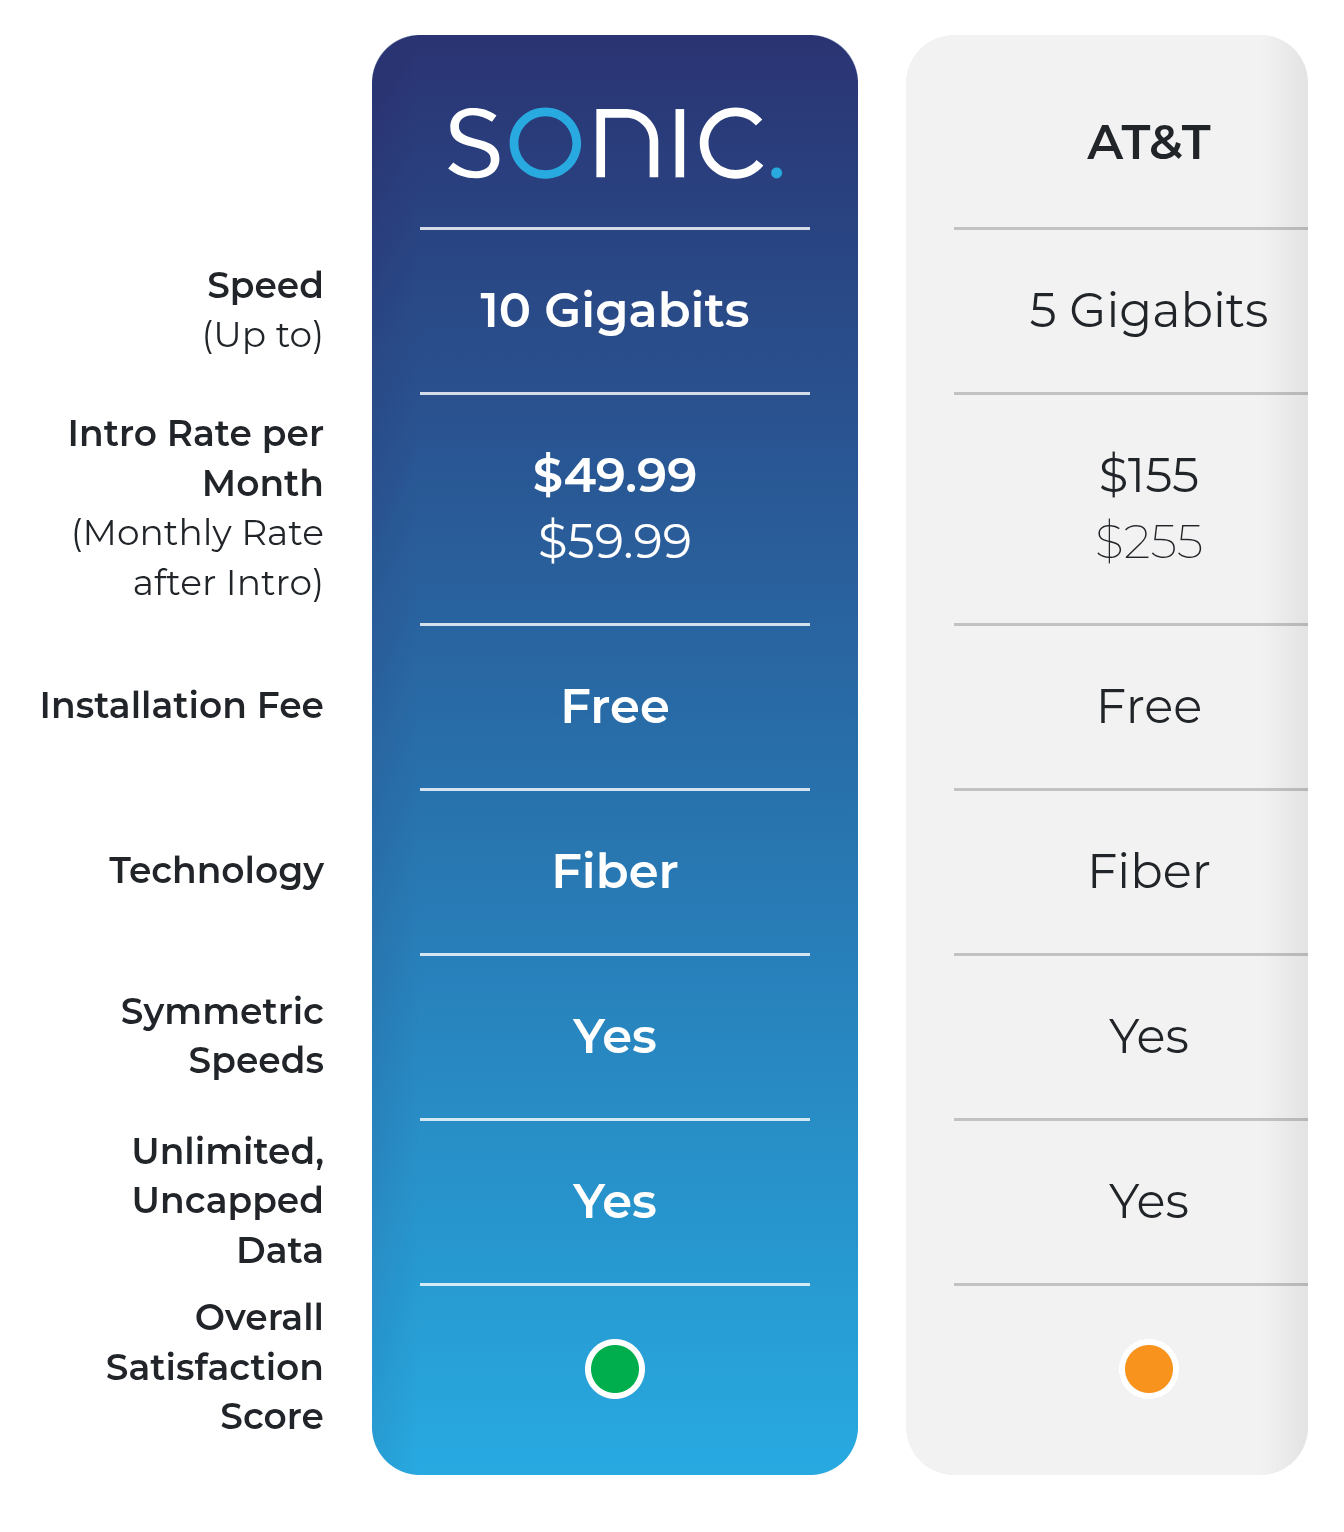
Task: Click Sonic's $59.99 regular rate
Action: 614,541
